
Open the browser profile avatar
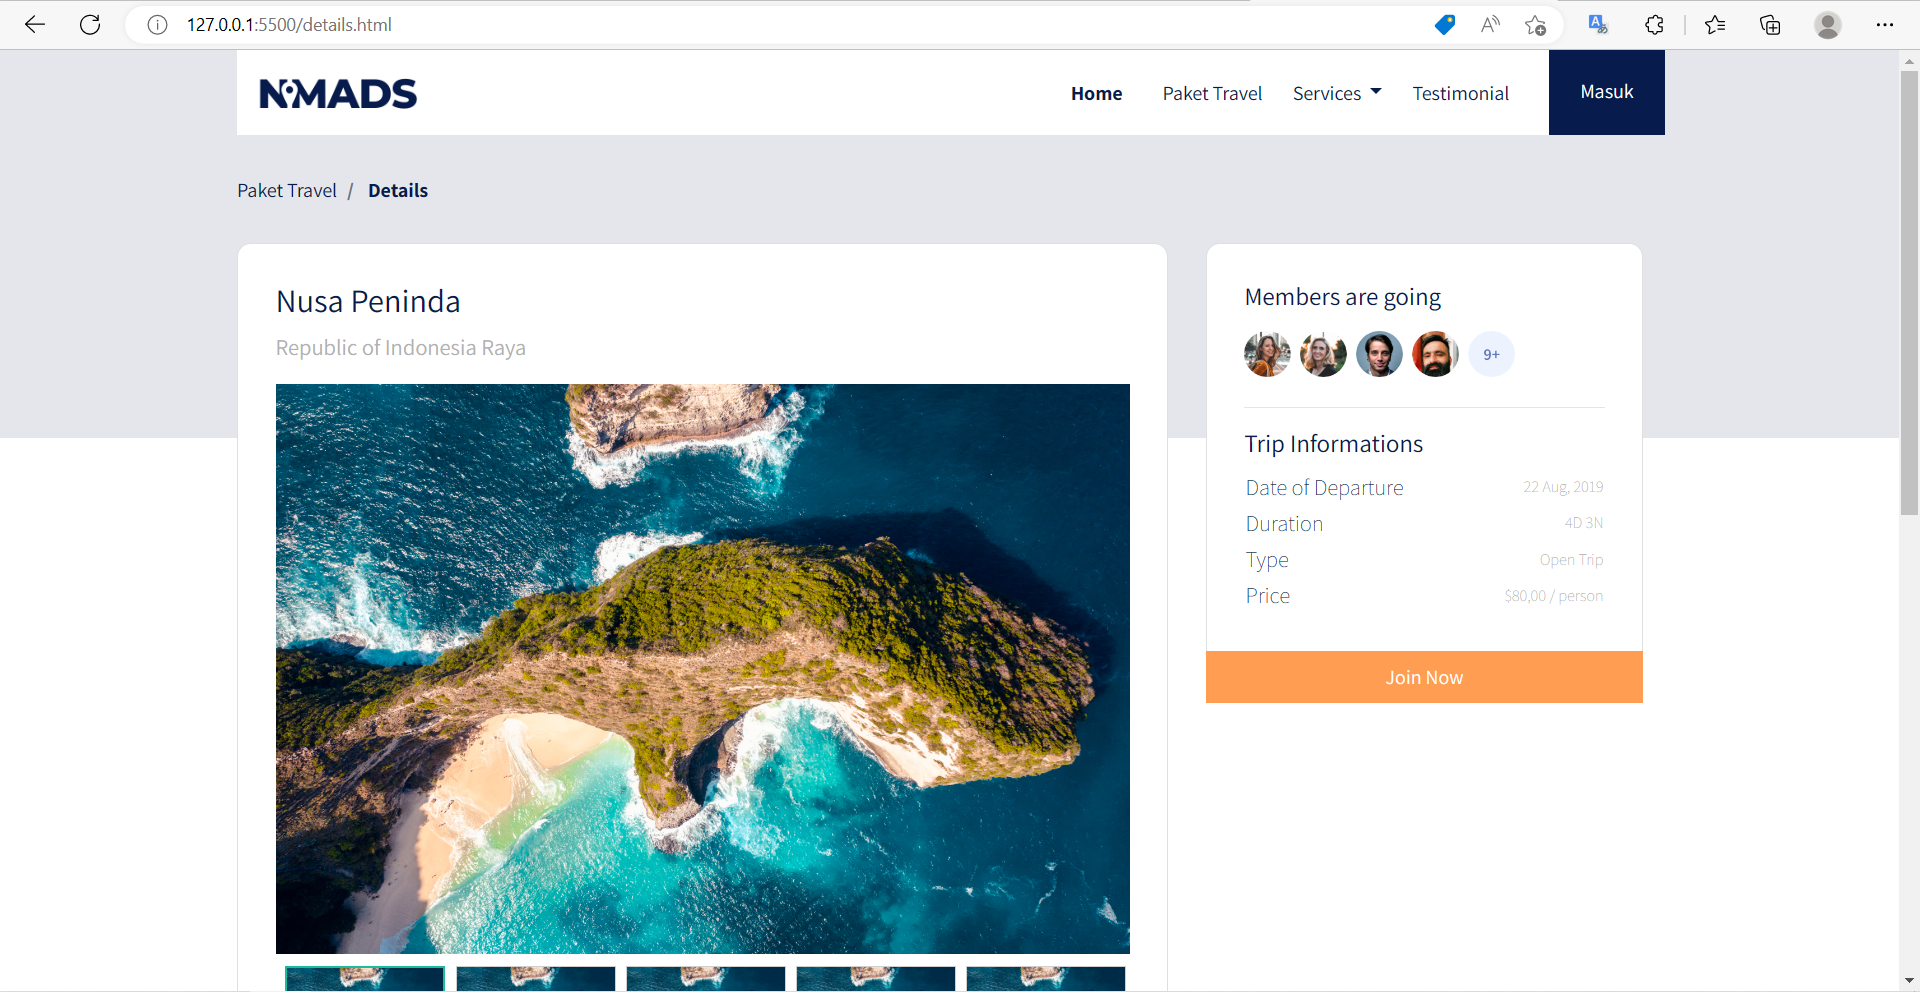[1828, 25]
